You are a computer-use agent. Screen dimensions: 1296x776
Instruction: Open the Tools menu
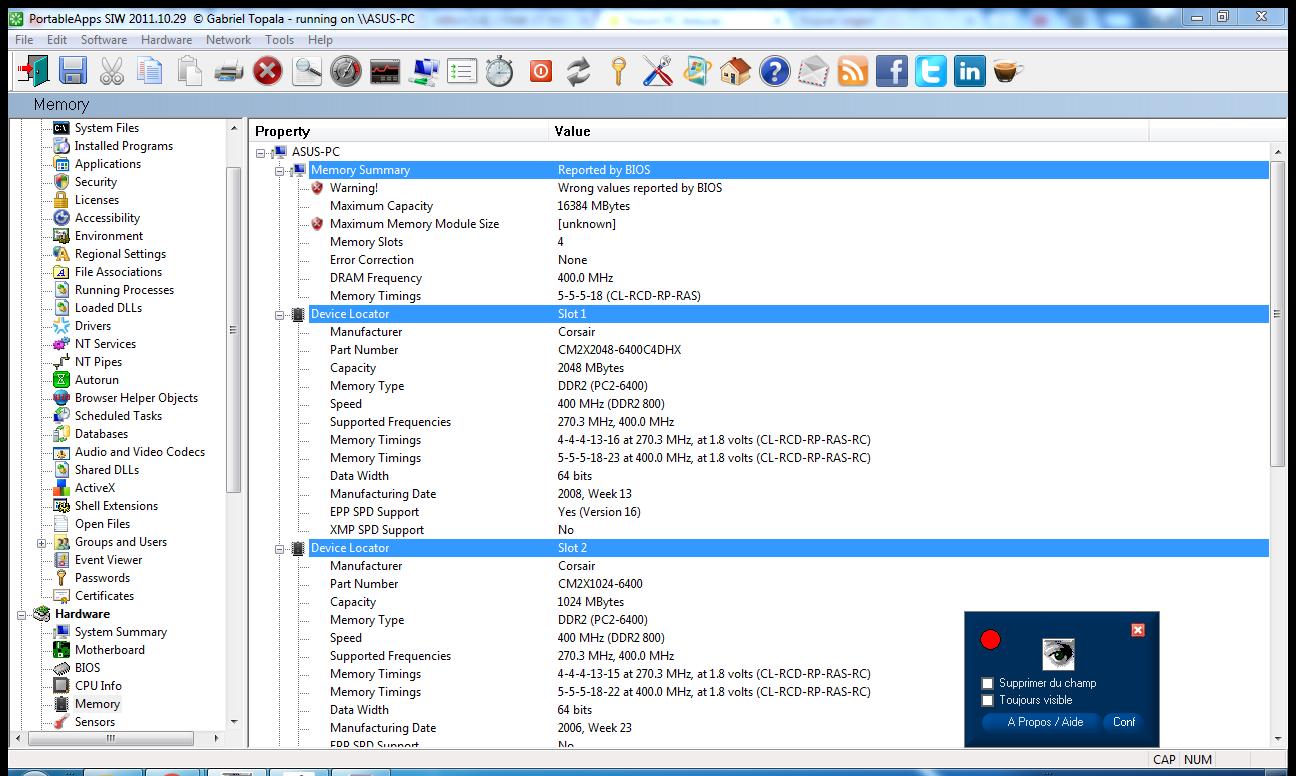pos(280,40)
